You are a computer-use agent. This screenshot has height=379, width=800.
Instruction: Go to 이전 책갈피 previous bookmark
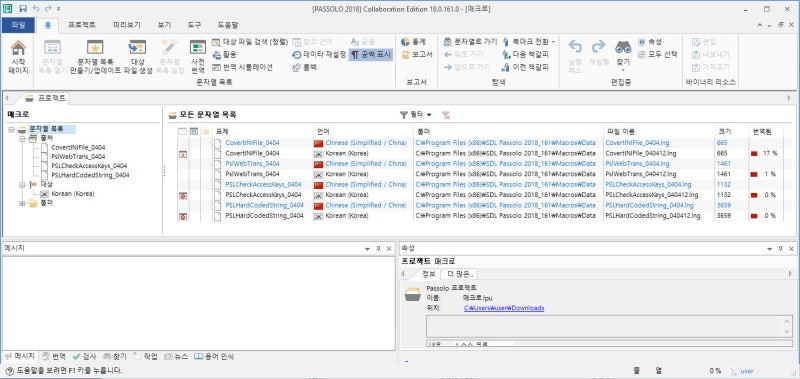coord(526,67)
